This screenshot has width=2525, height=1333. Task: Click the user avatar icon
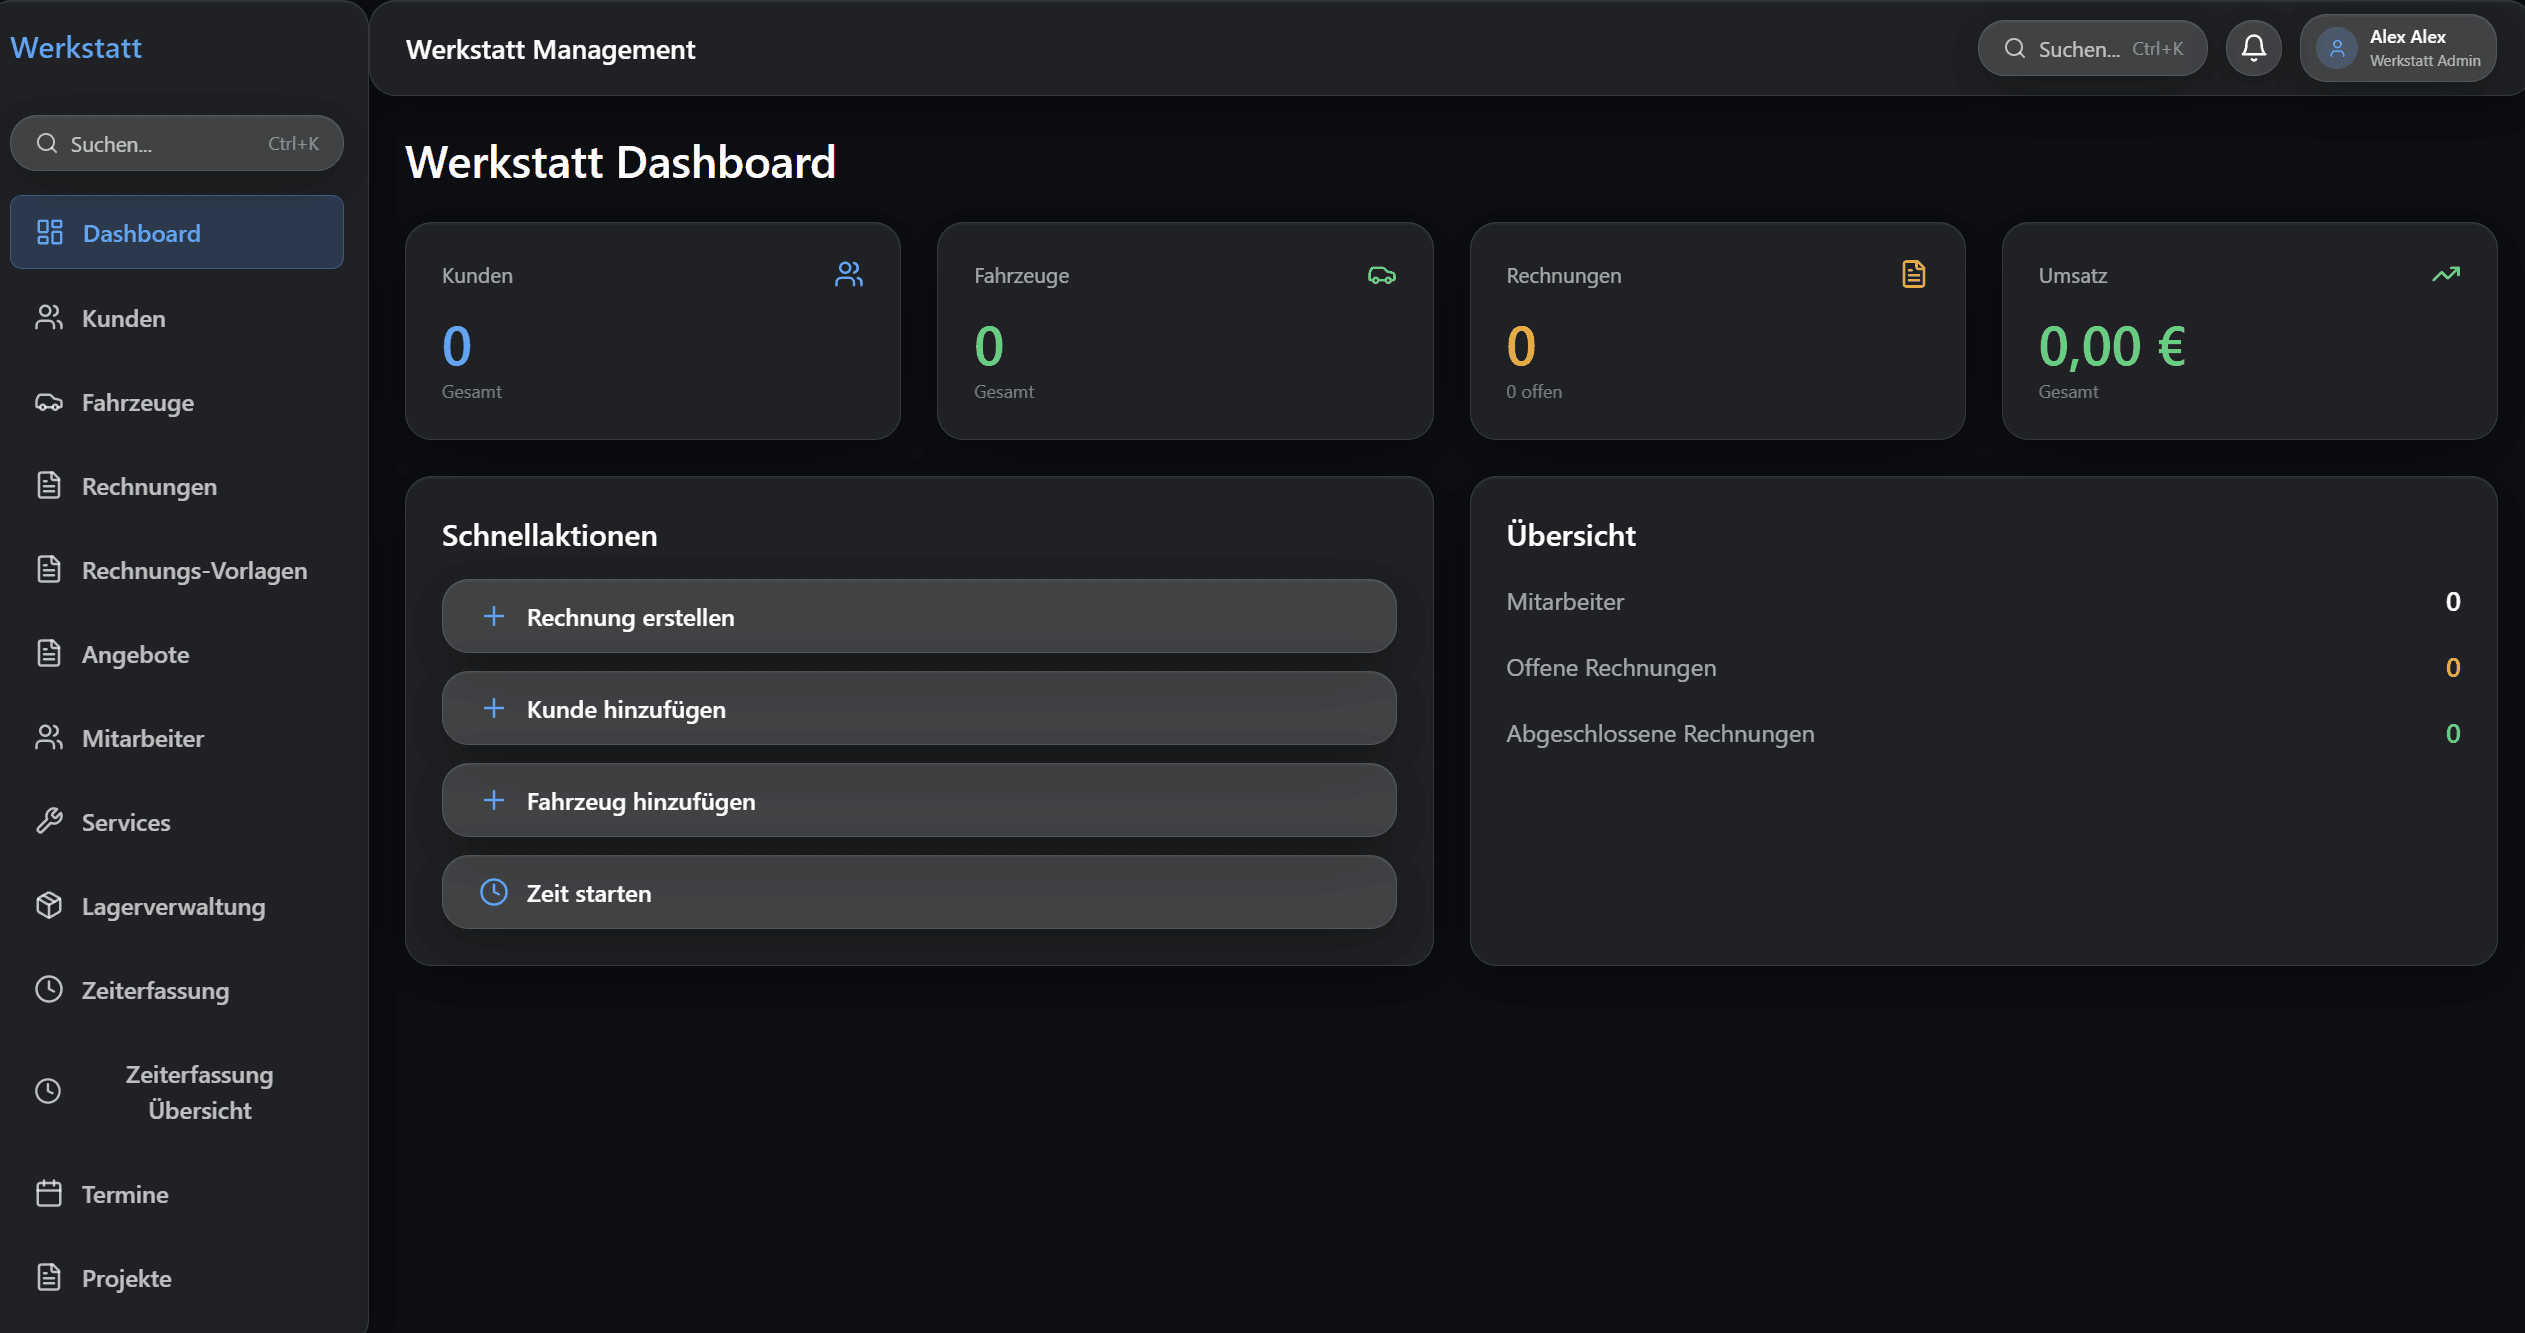pos(2337,48)
